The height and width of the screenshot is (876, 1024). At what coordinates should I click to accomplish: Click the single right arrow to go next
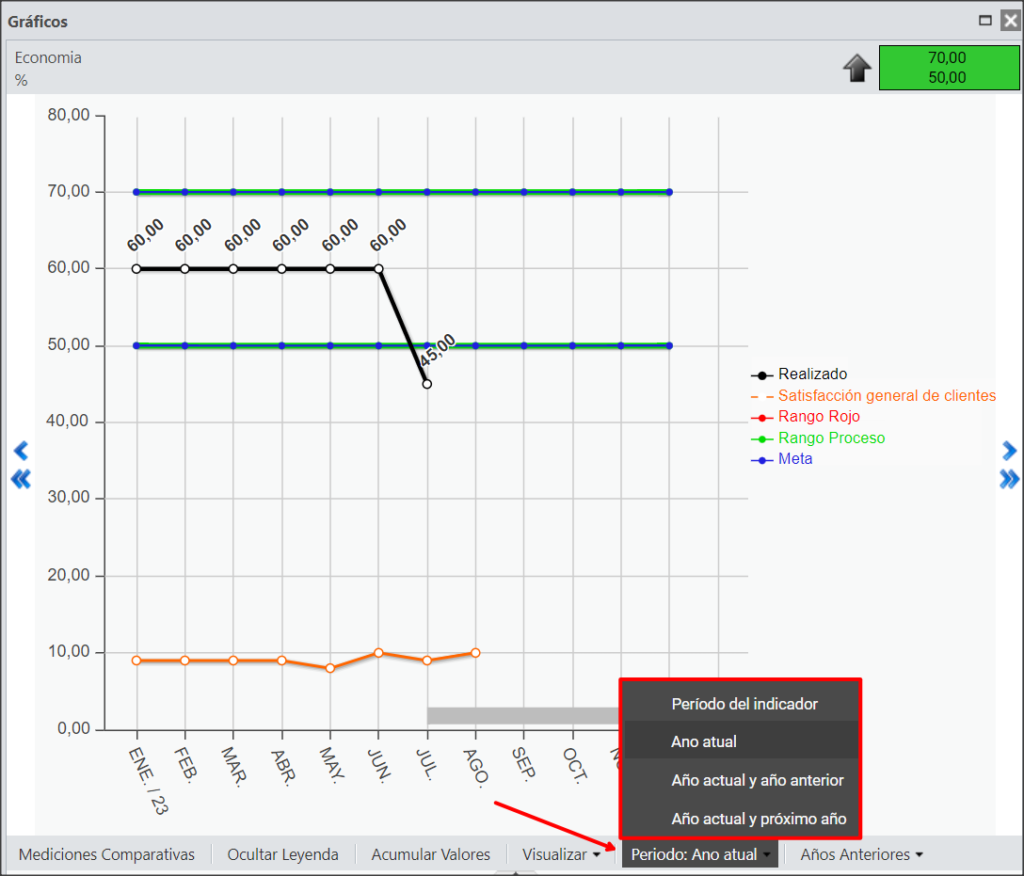coord(1009,451)
